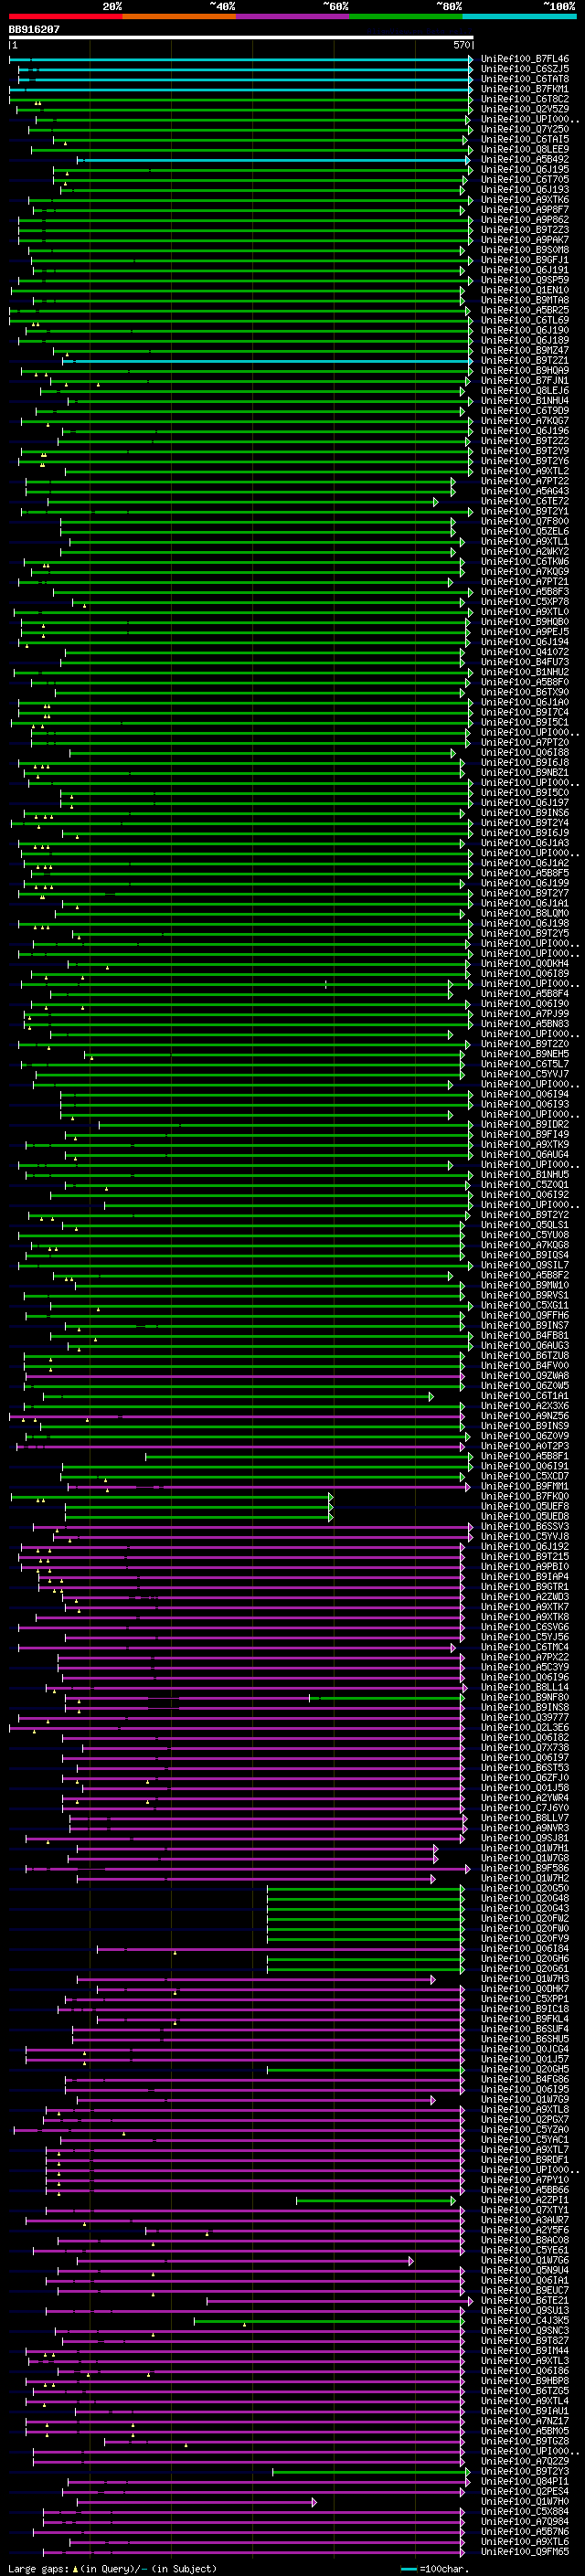Open hit UniRef100_B9GFJ1
The width and height of the screenshot is (585, 2576).
pos(525,260)
